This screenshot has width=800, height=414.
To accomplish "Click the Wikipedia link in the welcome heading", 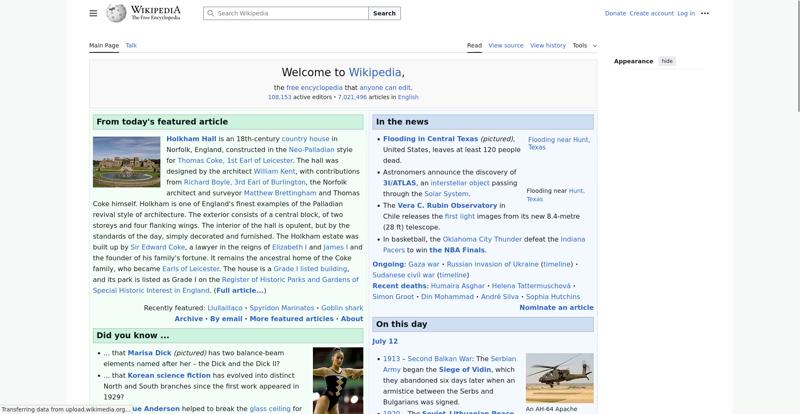I will point(374,72).
